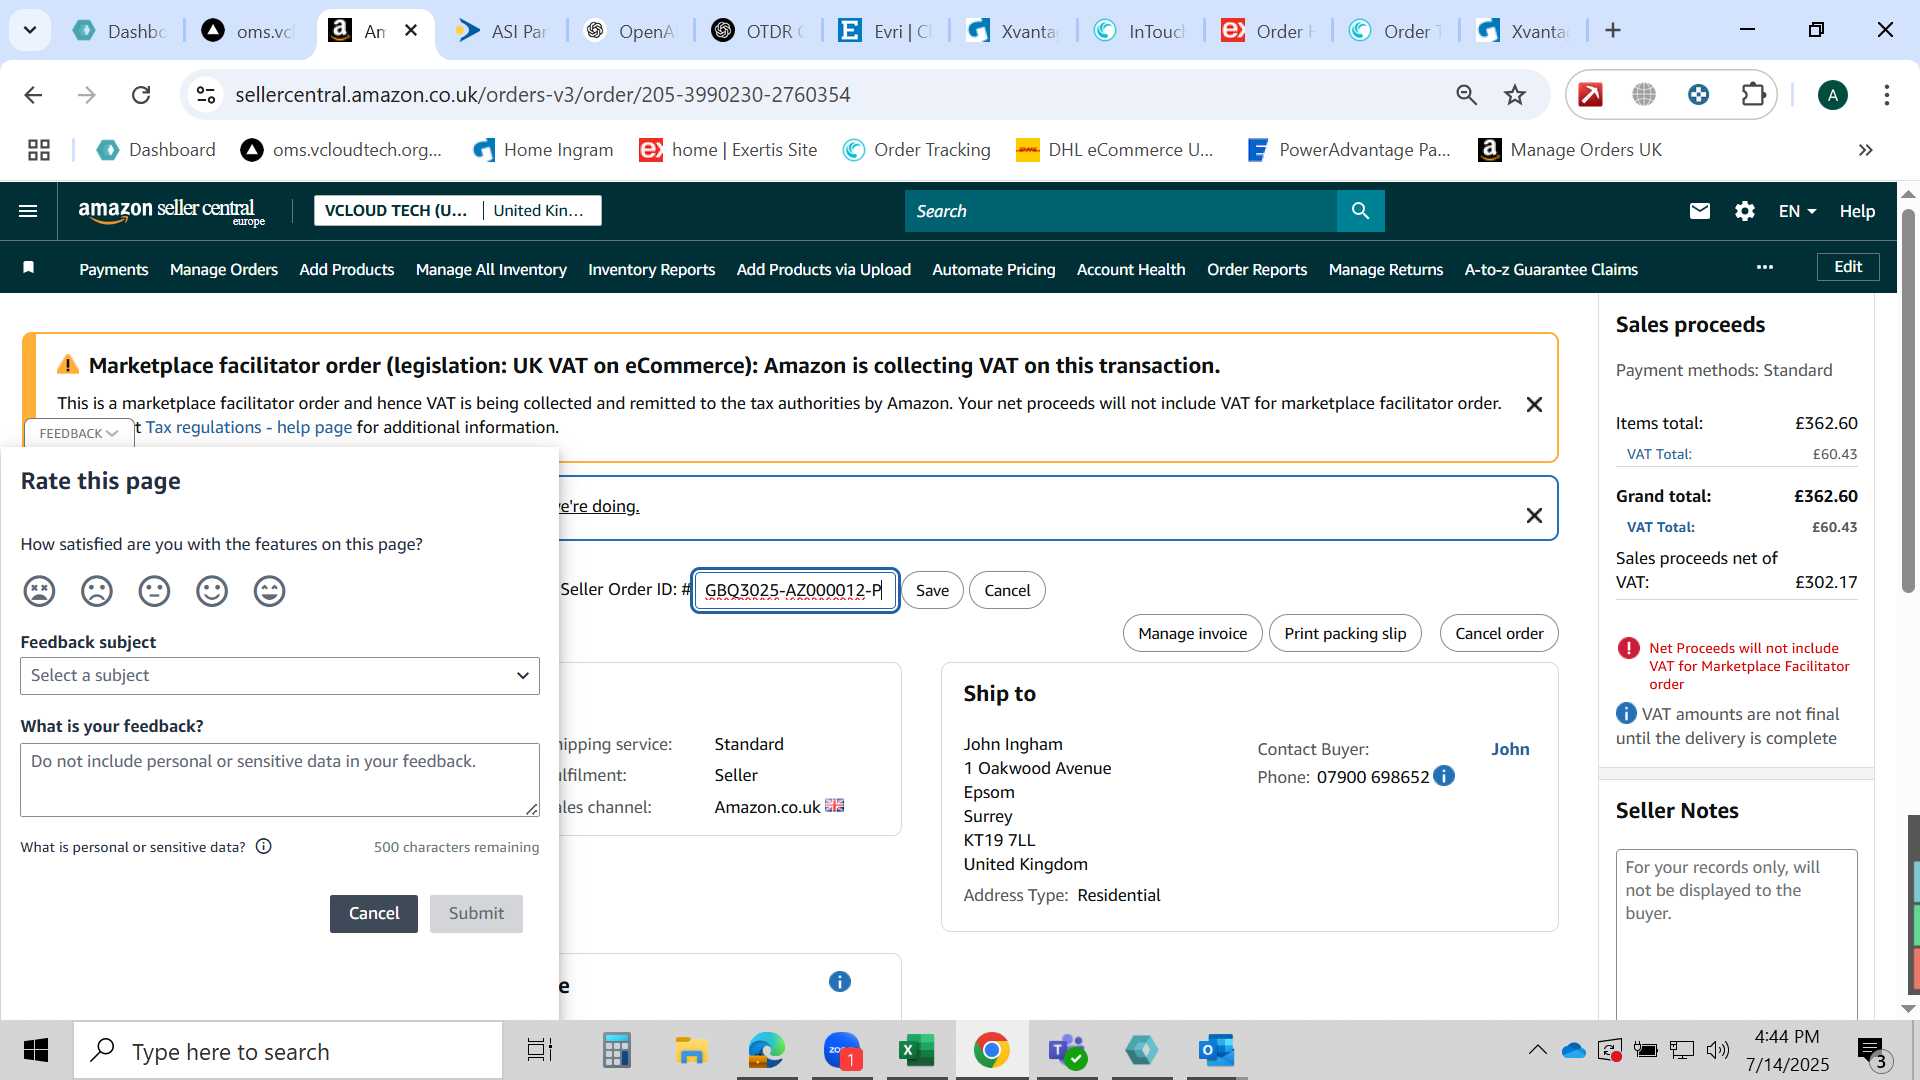This screenshot has width=1920, height=1080.
Task: Open the bookmarks apps grid icon
Action: (x=39, y=150)
